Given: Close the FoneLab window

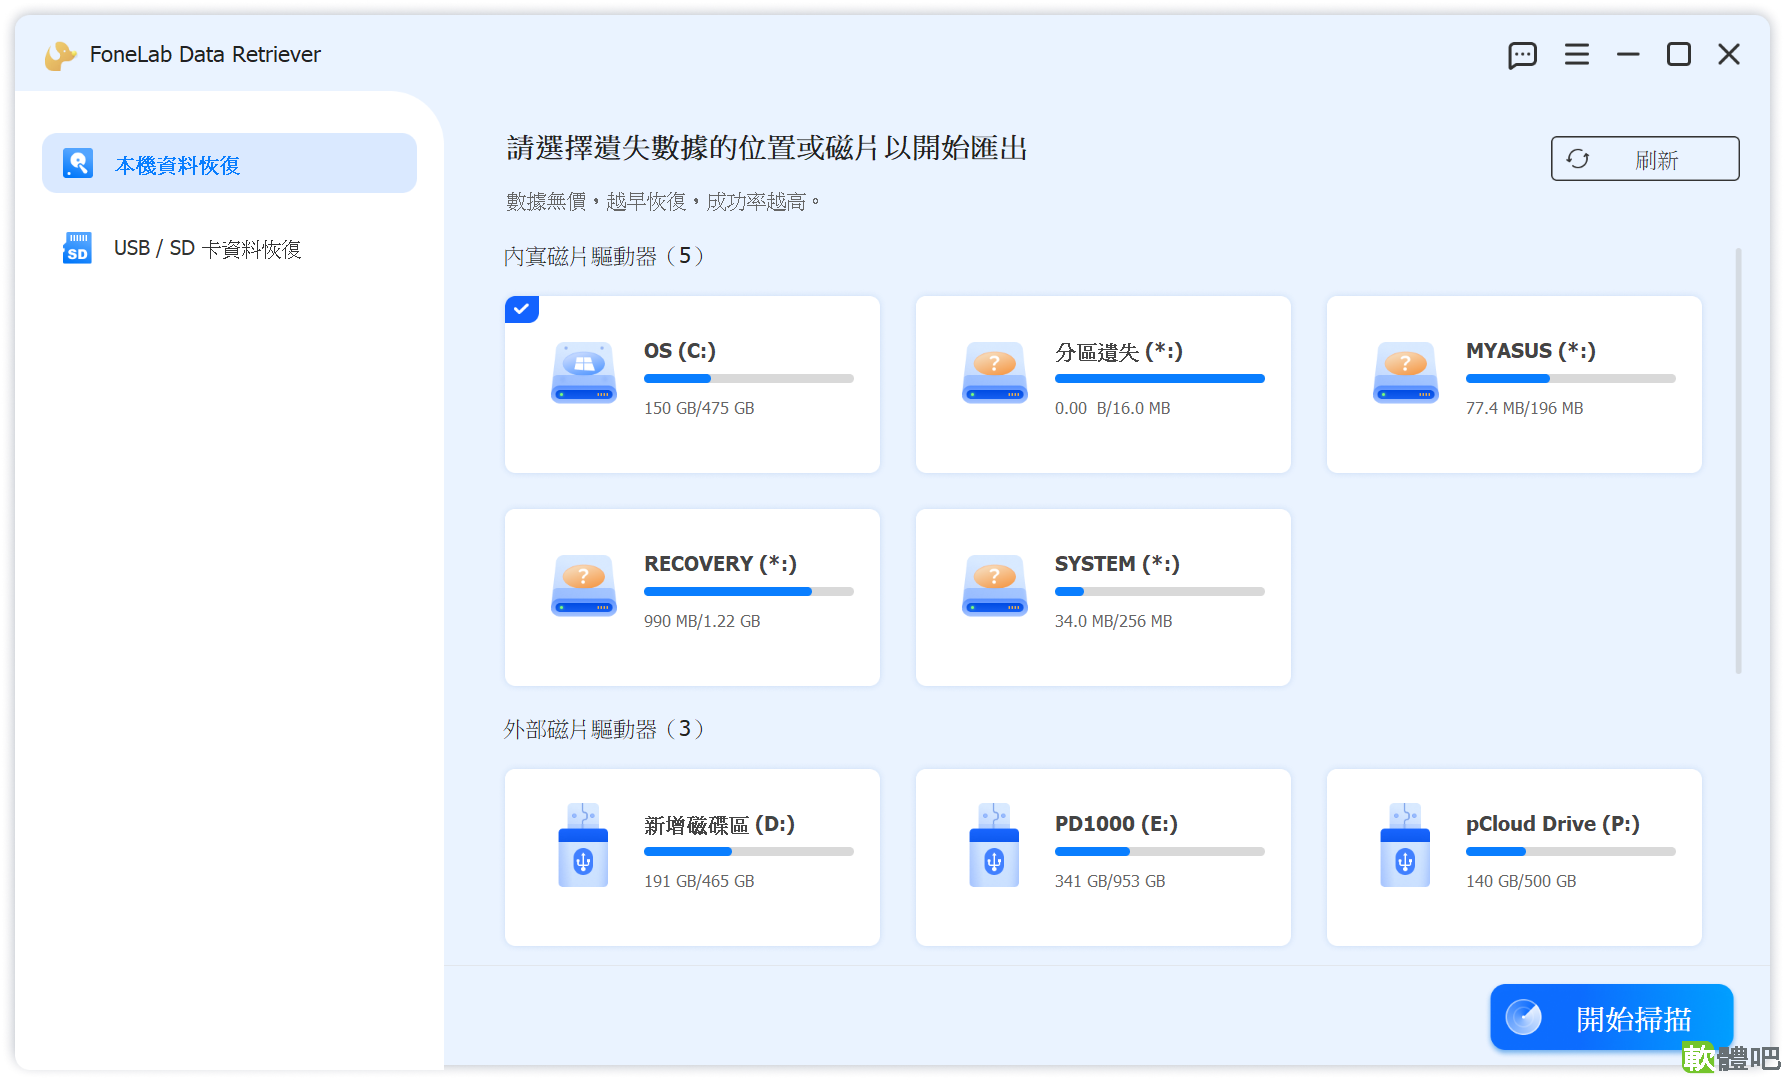Looking at the screenshot, I should (x=1729, y=55).
